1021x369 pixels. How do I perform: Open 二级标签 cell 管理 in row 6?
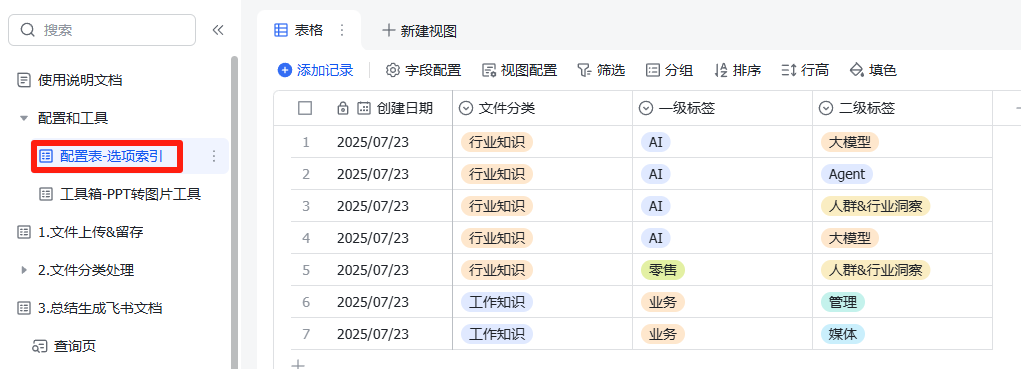point(843,301)
